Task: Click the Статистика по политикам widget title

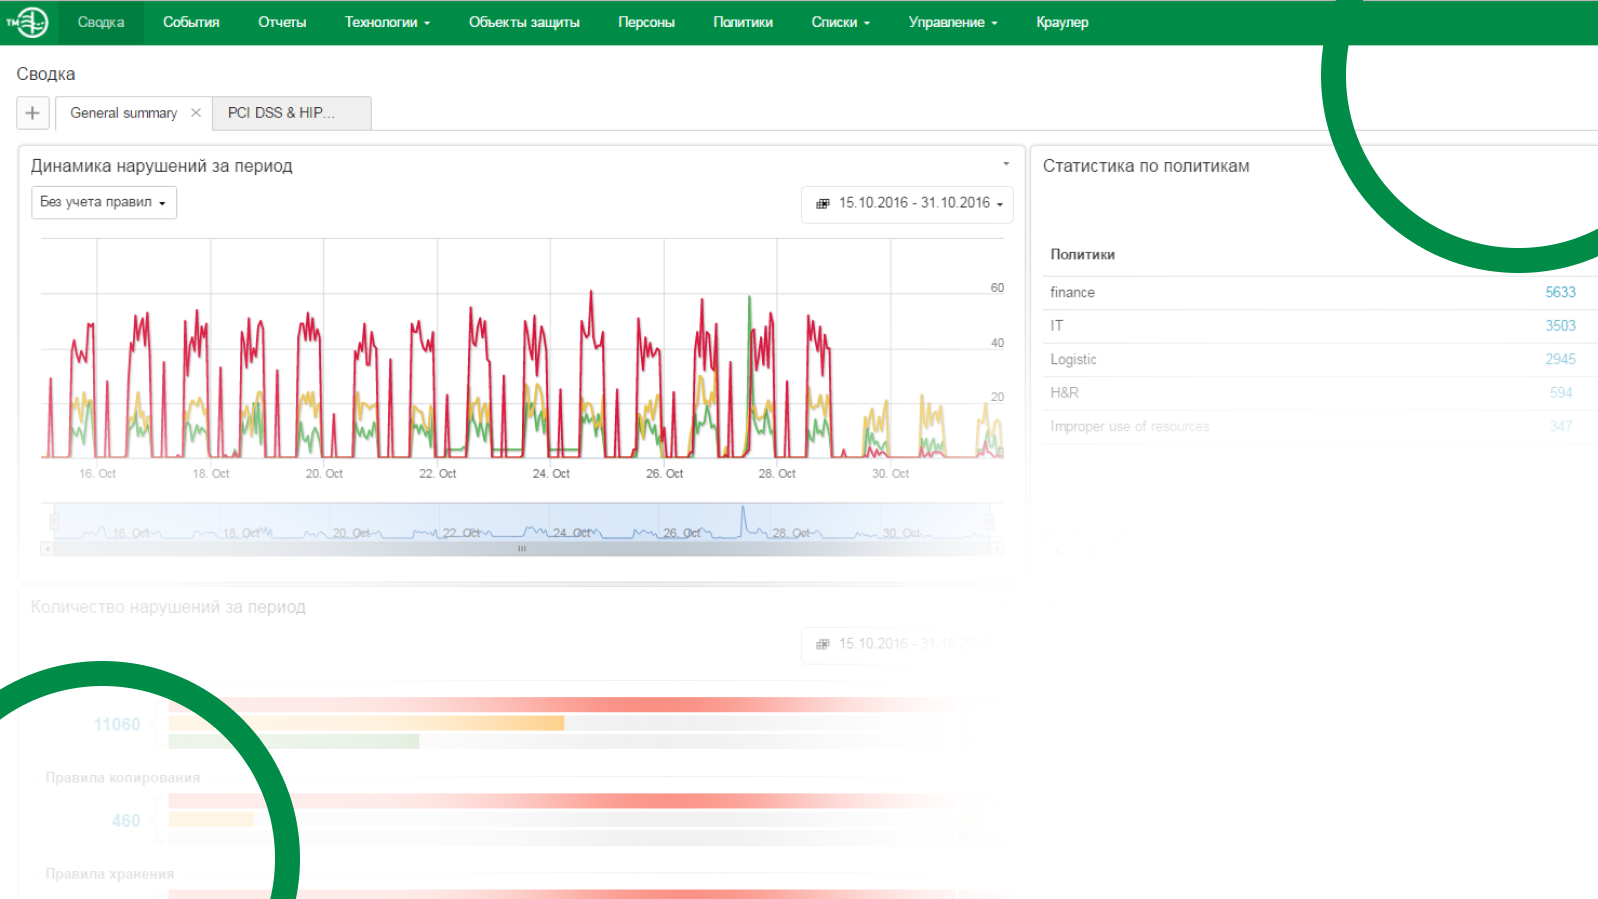Action: click(1146, 166)
